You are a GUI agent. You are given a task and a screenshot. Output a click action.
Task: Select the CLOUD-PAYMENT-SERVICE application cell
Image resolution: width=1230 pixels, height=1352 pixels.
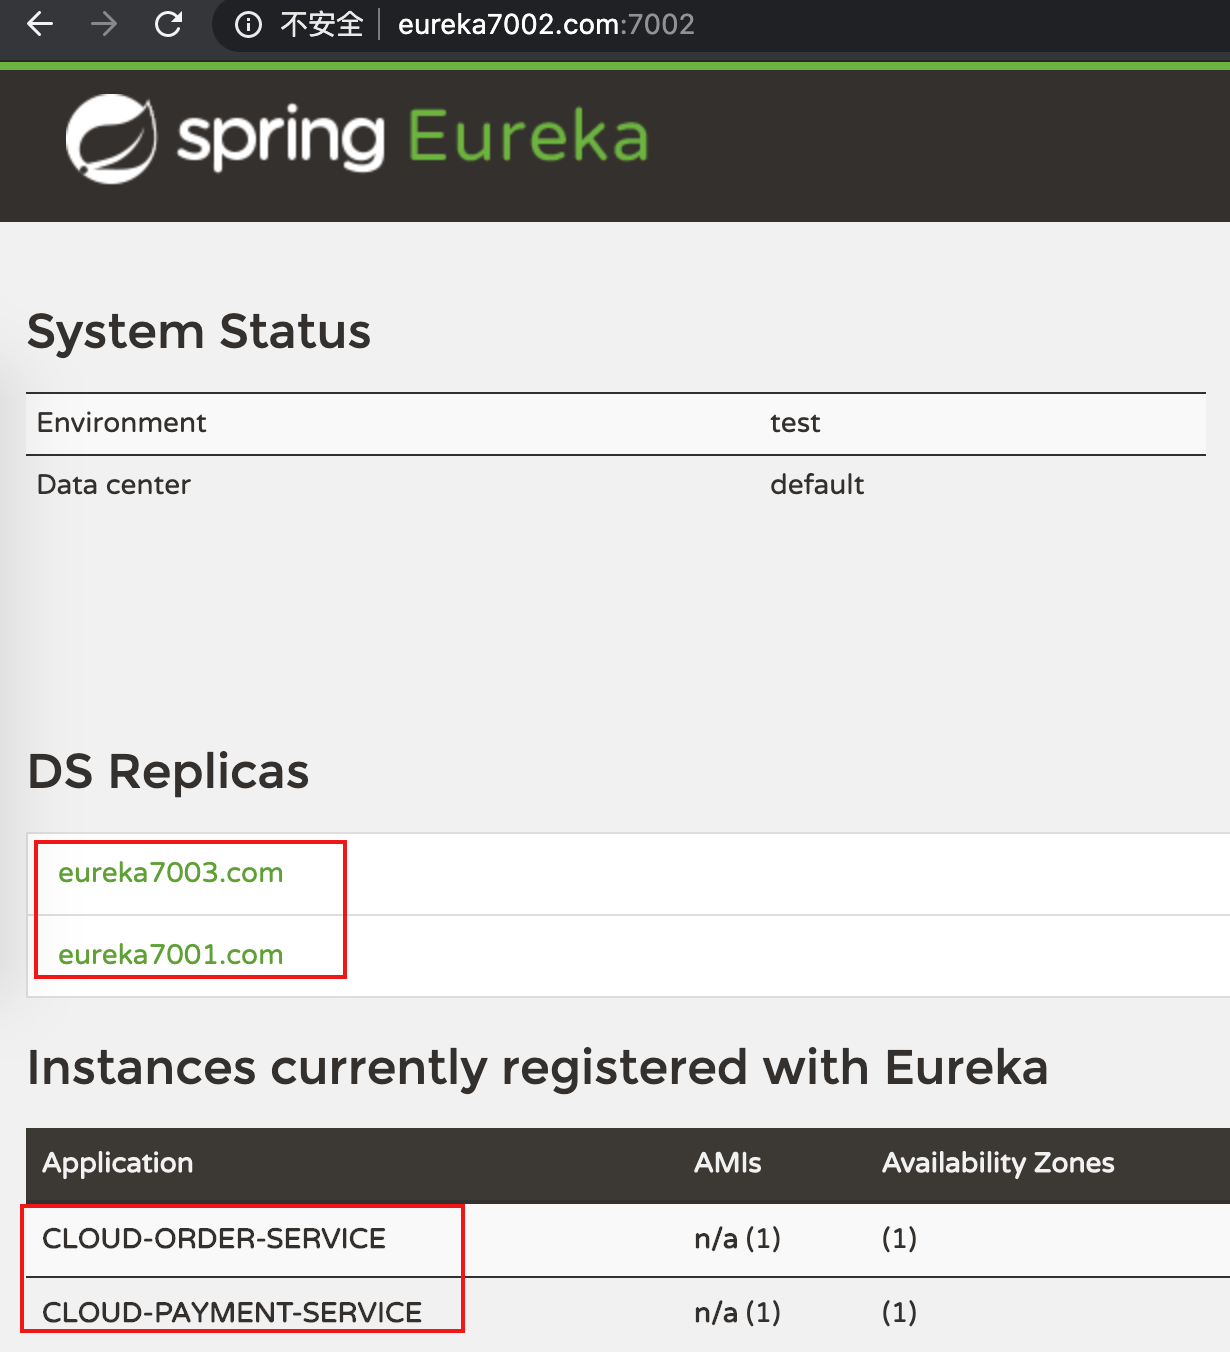232,1312
